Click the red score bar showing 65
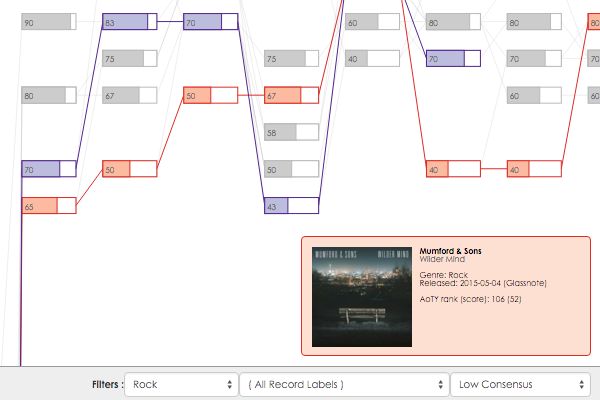Image resolution: width=600 pixels, height=400 pixels. (49, 206)
